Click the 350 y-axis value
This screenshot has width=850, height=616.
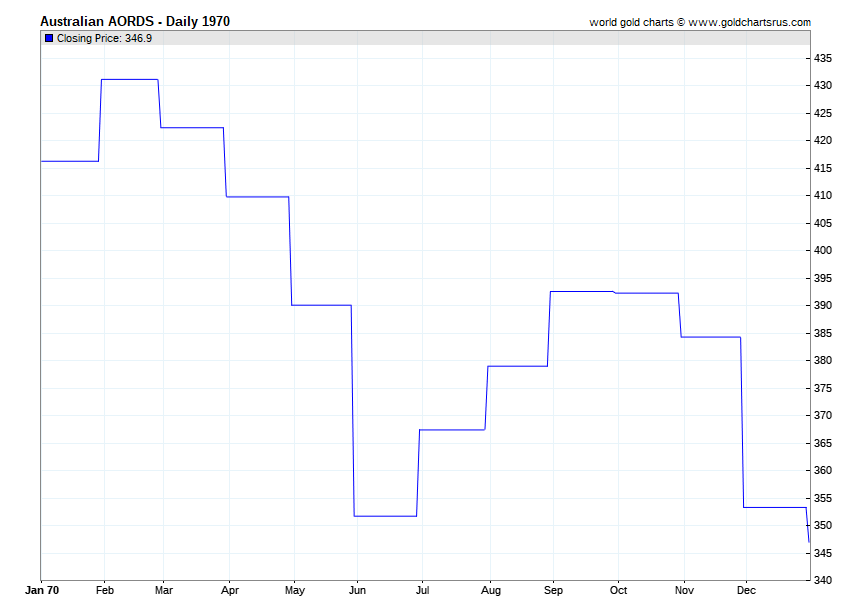pyautogui.click(x=823, y=525)
